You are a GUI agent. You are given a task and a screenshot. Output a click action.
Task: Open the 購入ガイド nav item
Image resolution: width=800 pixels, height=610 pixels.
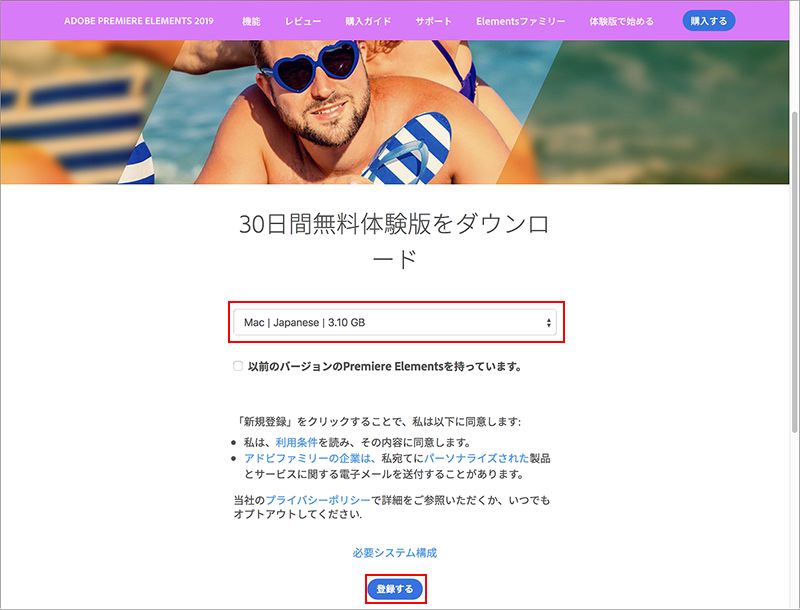(x=368, y=21)
